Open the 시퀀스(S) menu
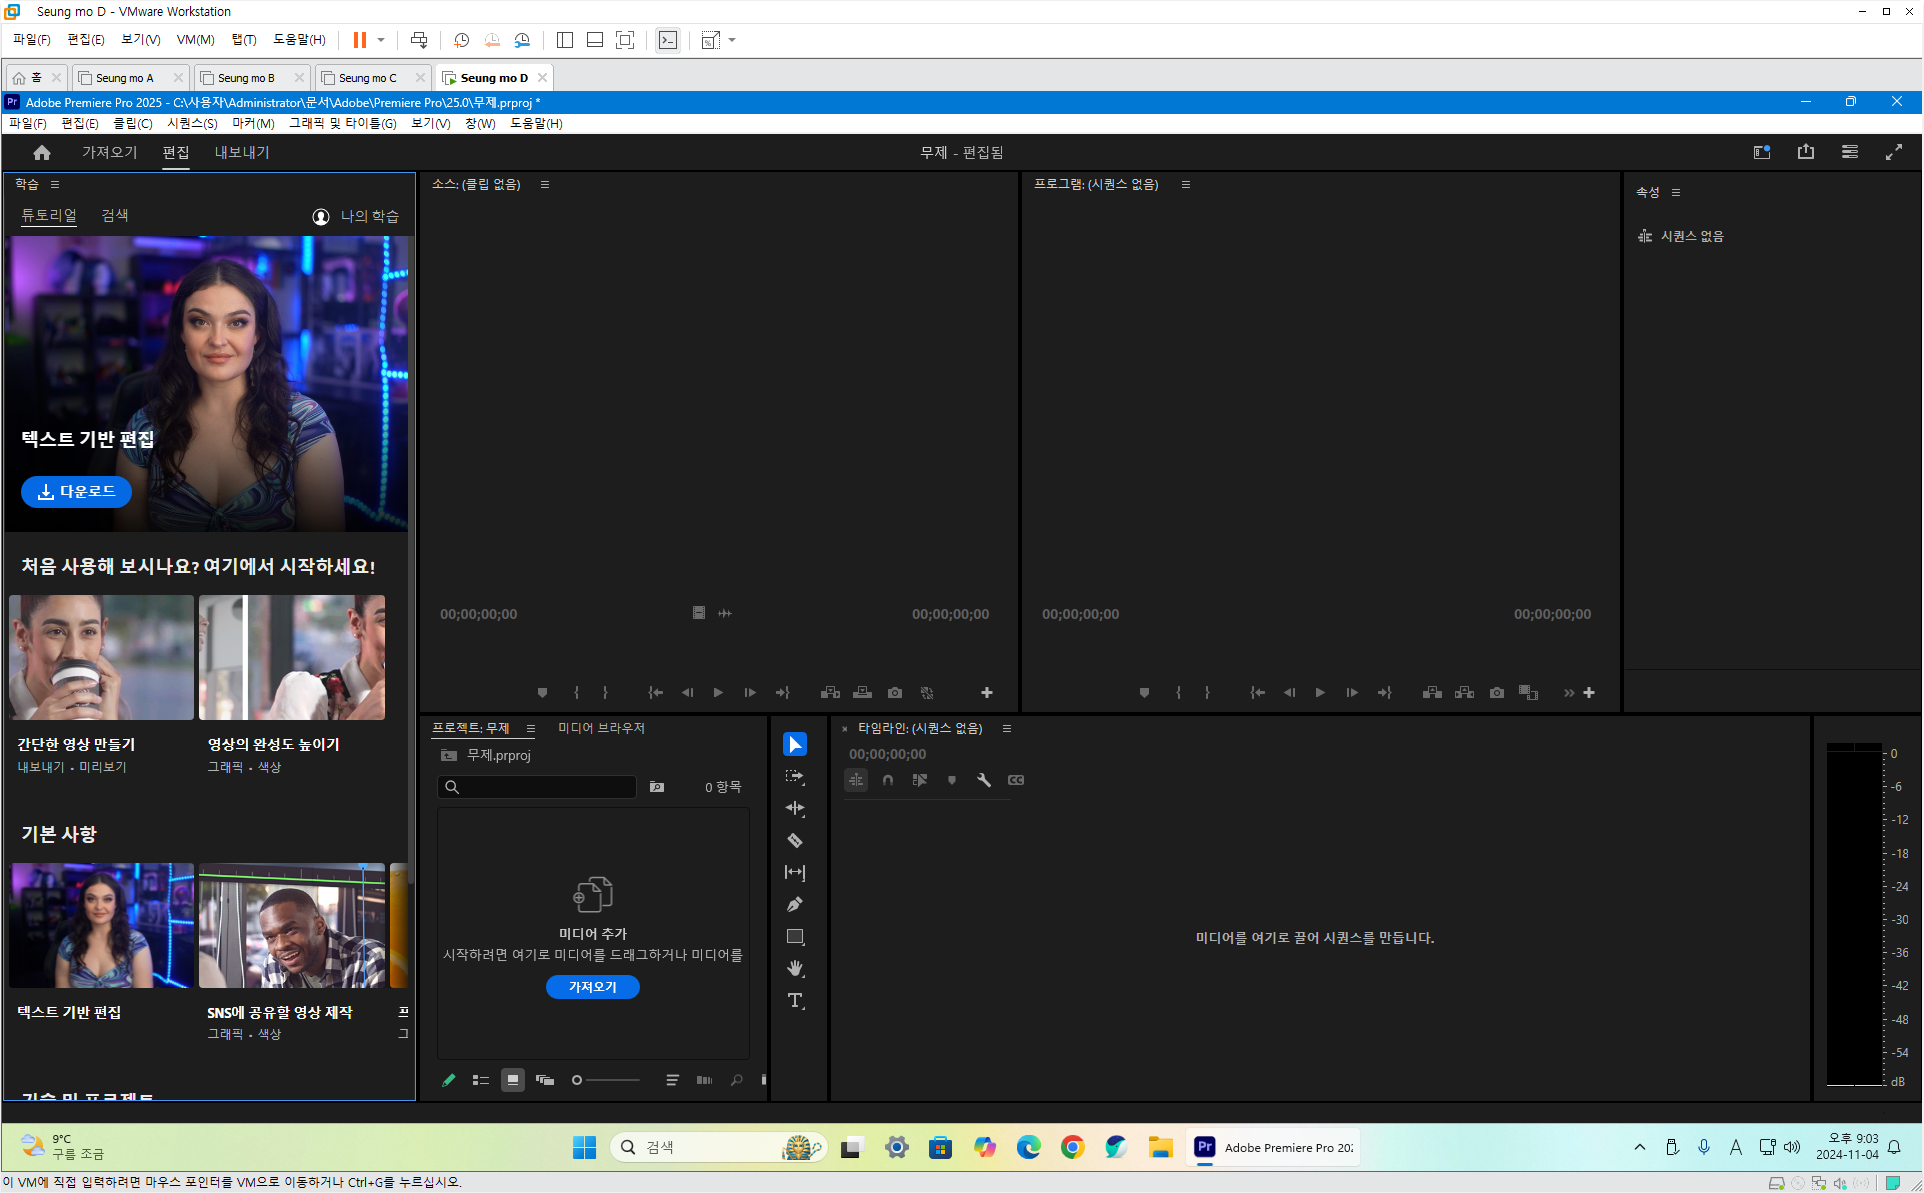 tap(192, 123)
